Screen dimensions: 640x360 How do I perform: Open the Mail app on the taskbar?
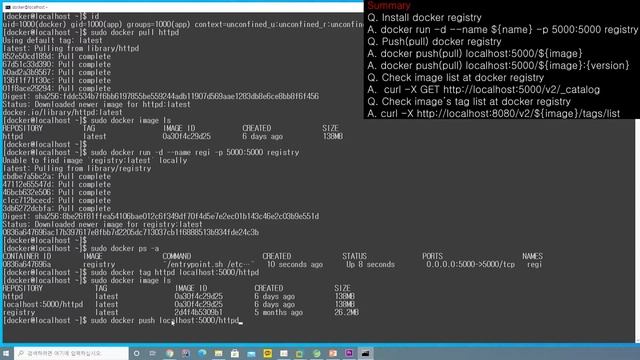(251, 353)
